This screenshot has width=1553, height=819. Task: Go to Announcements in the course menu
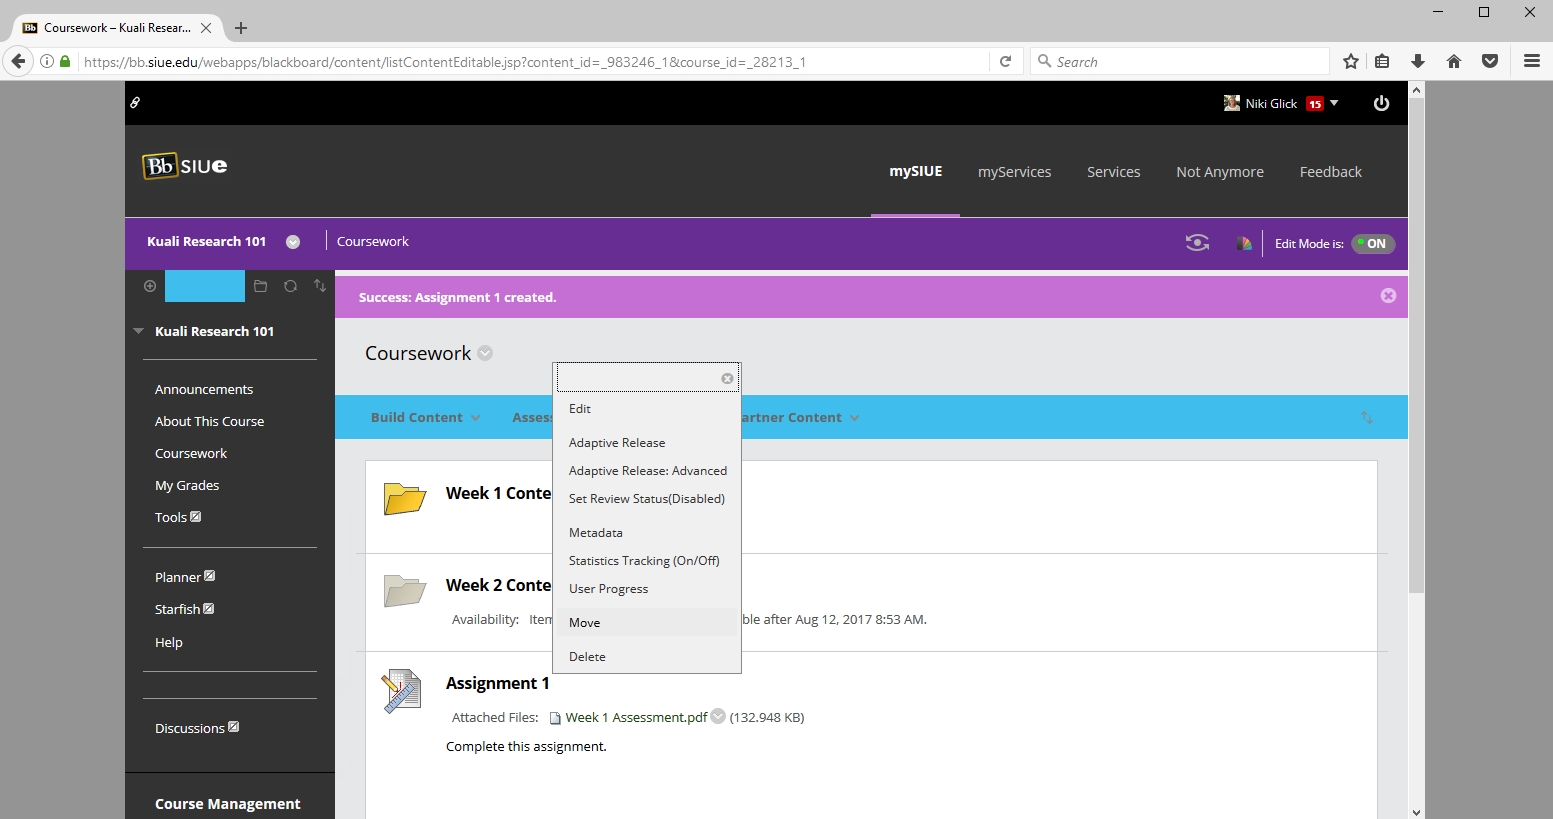204,389
